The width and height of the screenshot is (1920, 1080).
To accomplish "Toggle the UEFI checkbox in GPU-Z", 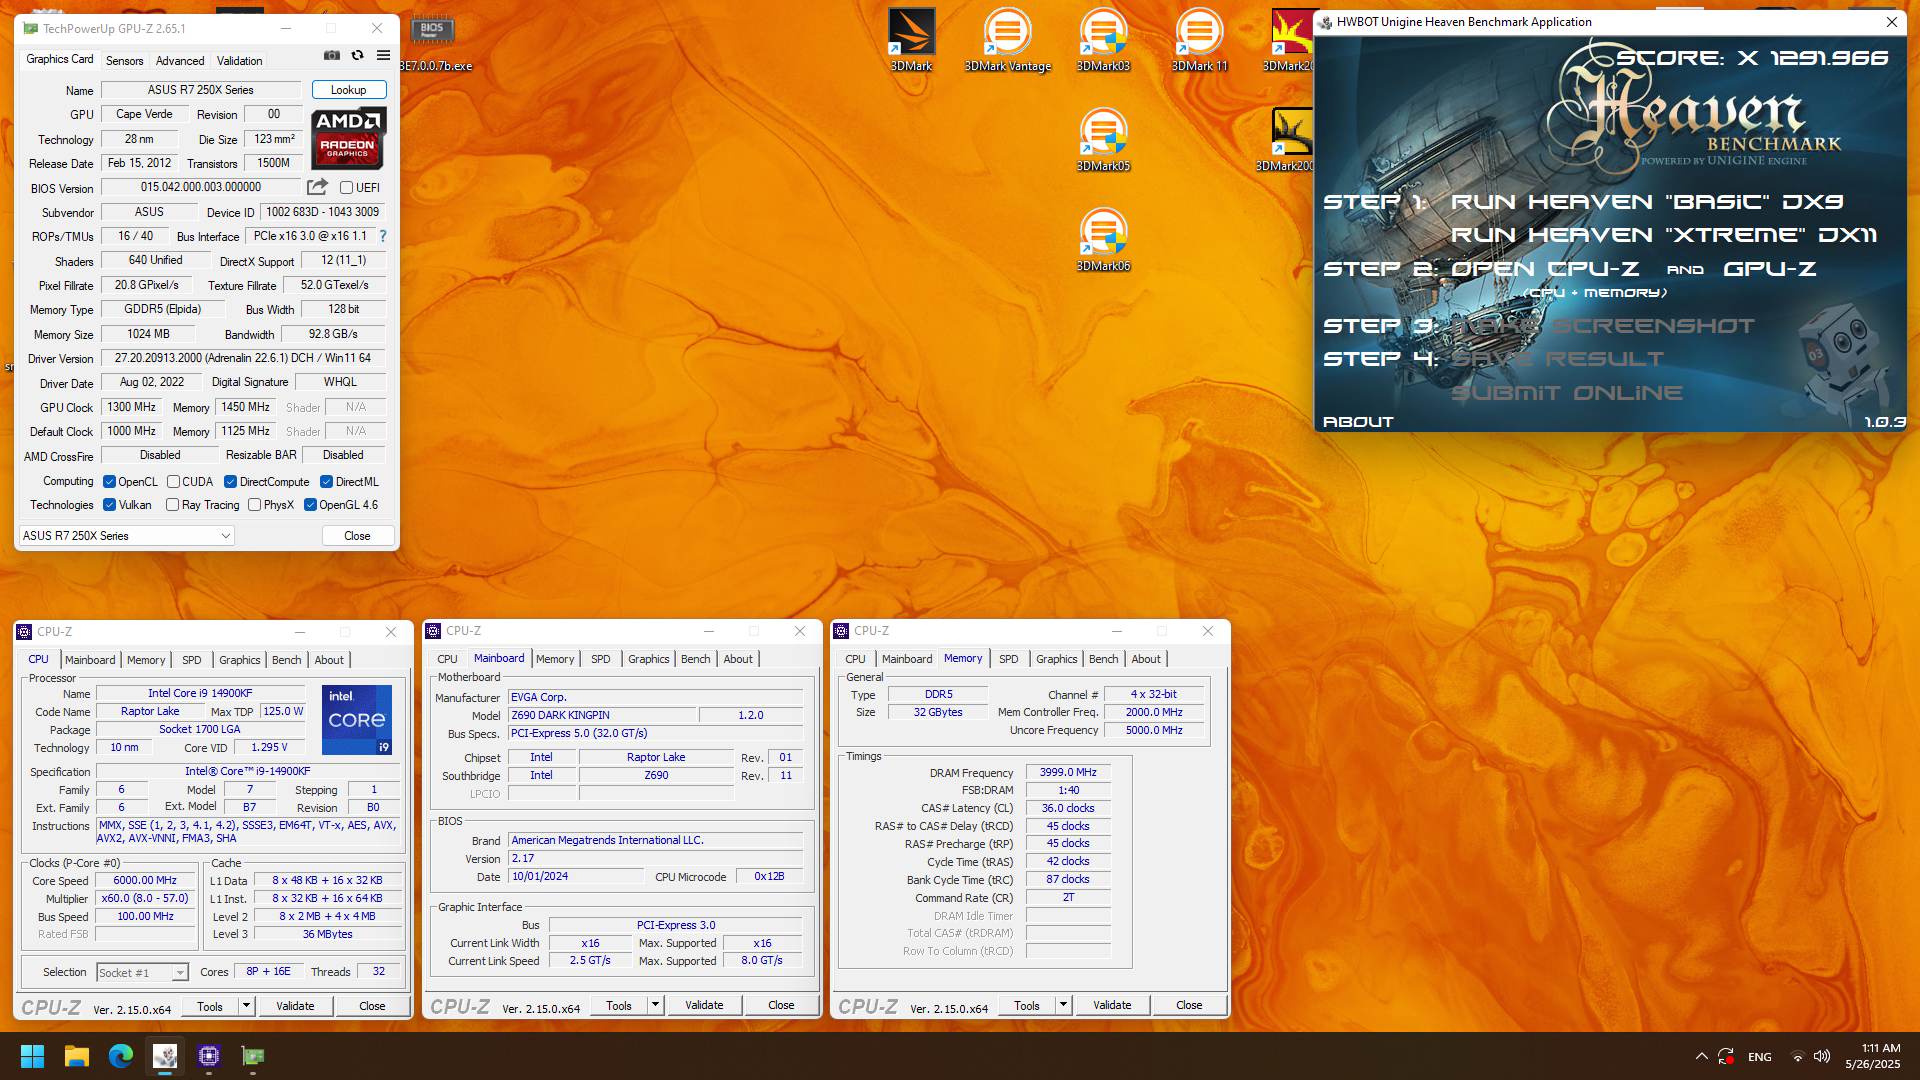I will point(346,187).
